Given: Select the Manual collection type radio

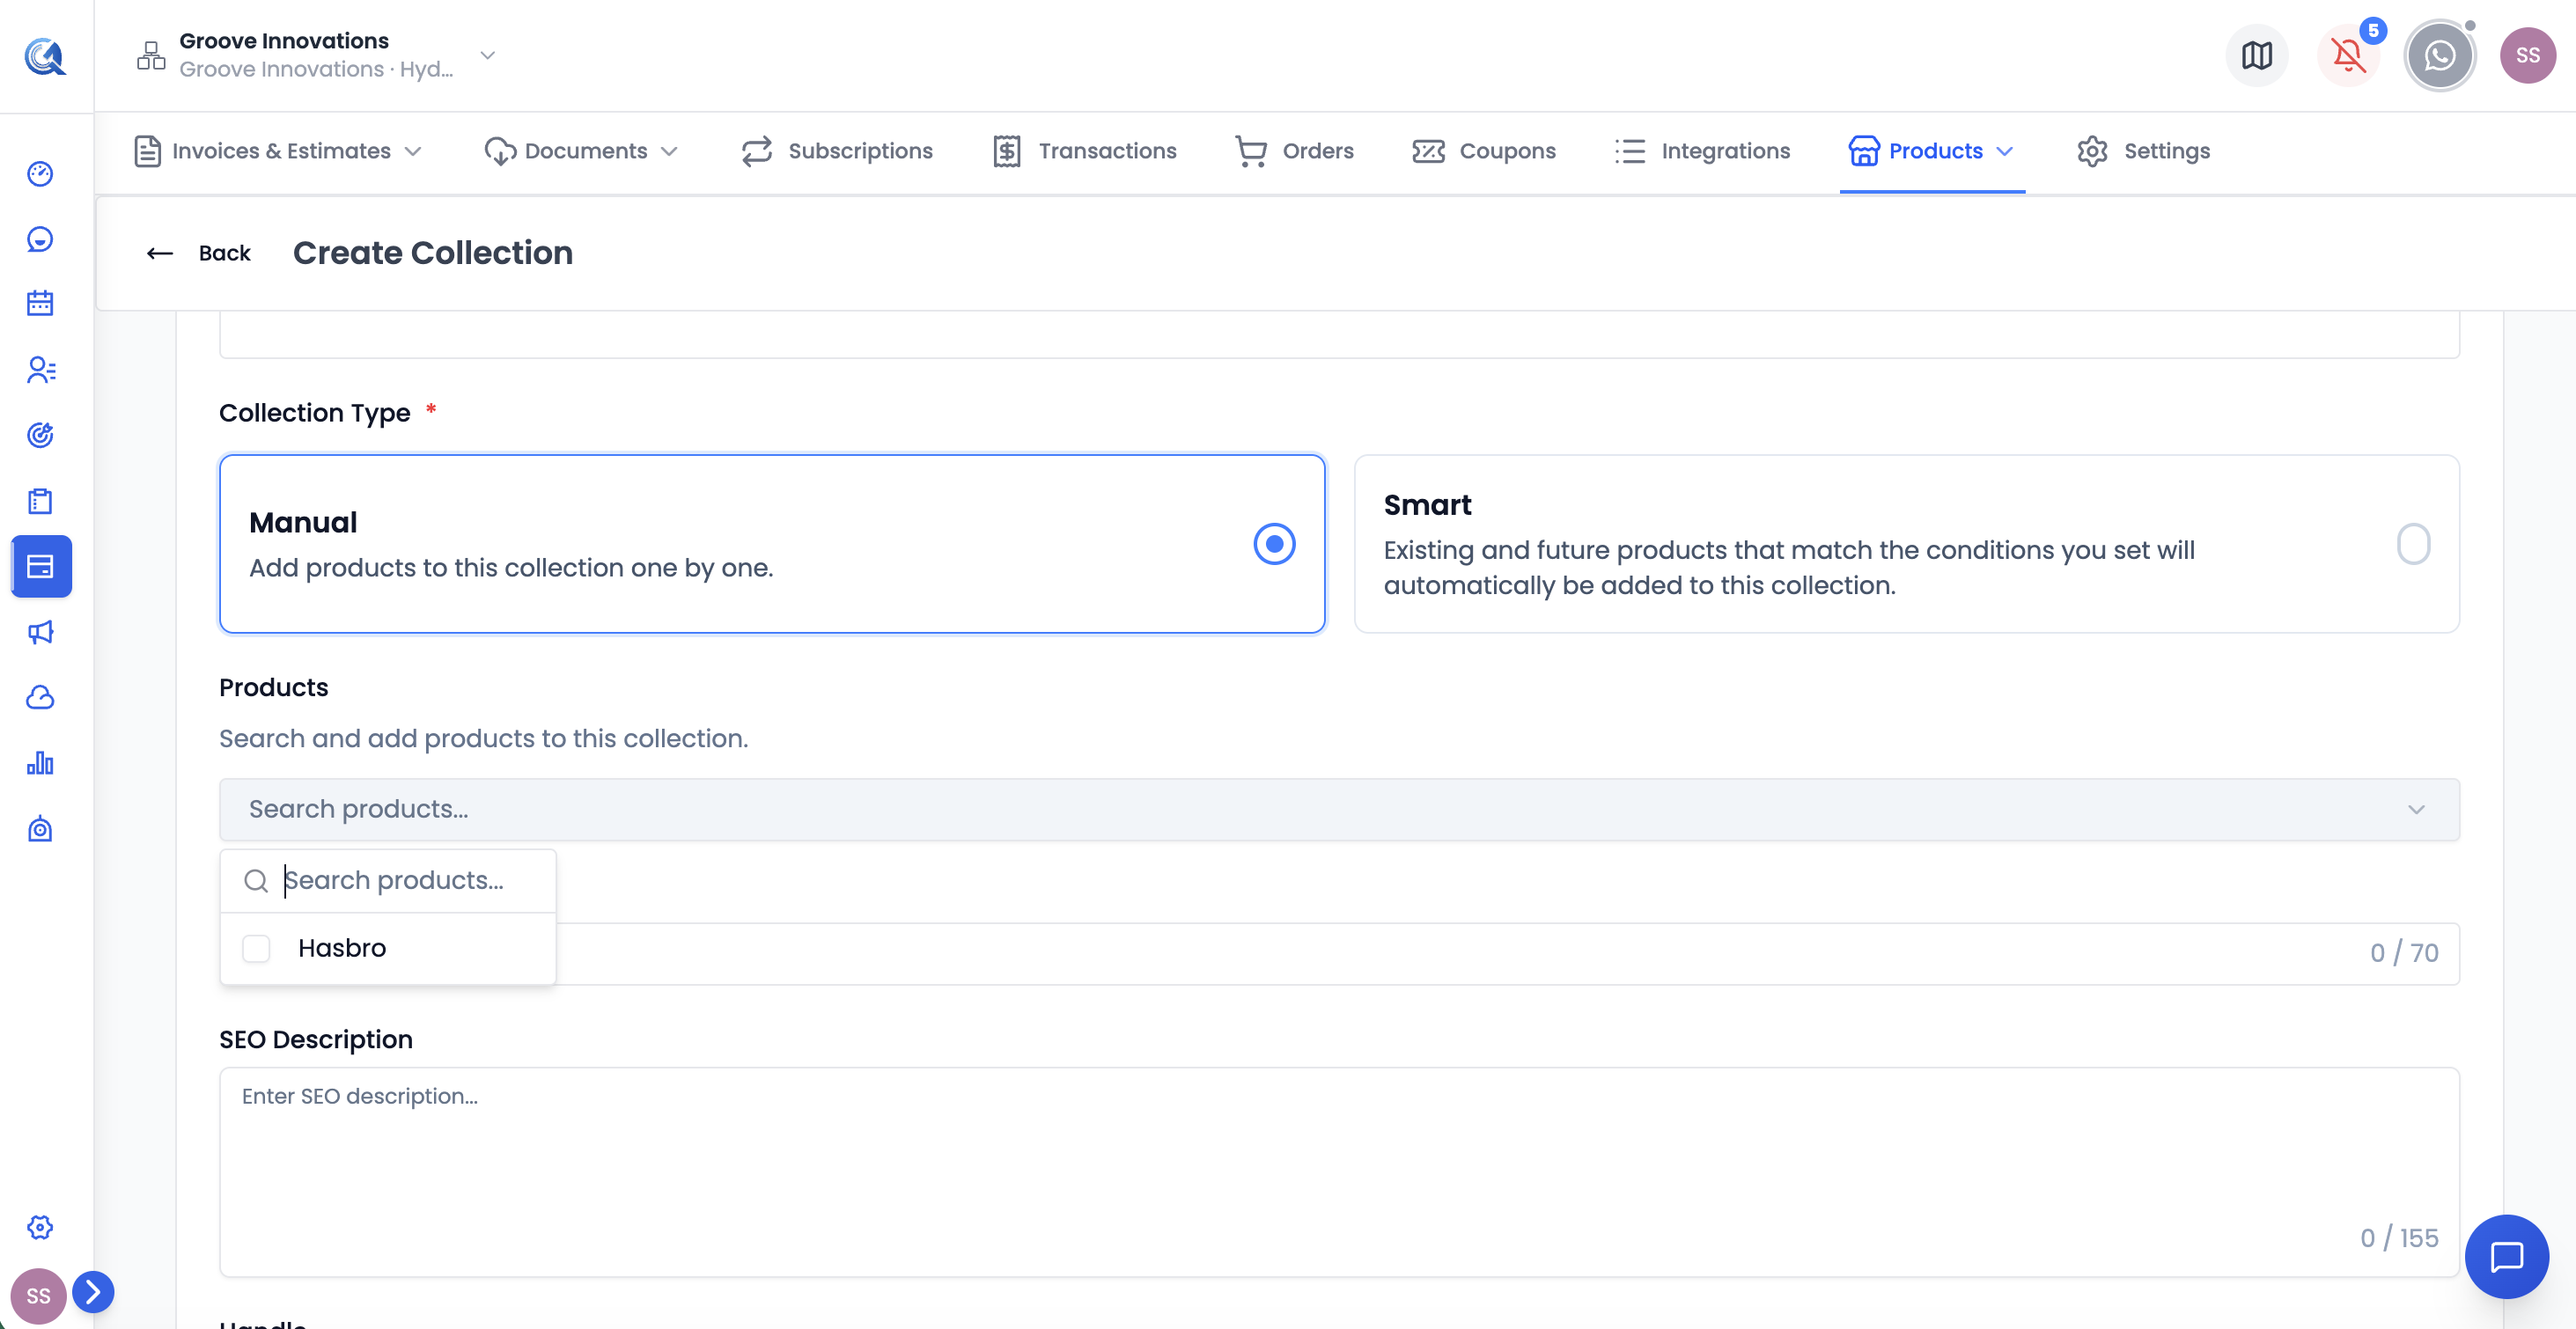Looking at the screenshot, I should pos(1274,544).
